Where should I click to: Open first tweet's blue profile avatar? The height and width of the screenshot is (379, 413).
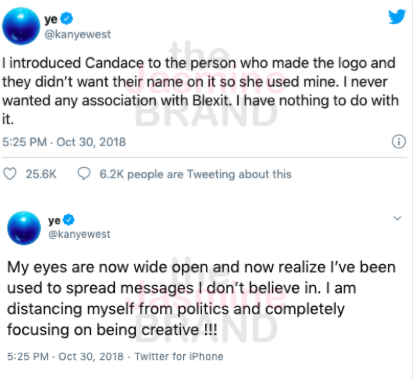tap(21, 26)
